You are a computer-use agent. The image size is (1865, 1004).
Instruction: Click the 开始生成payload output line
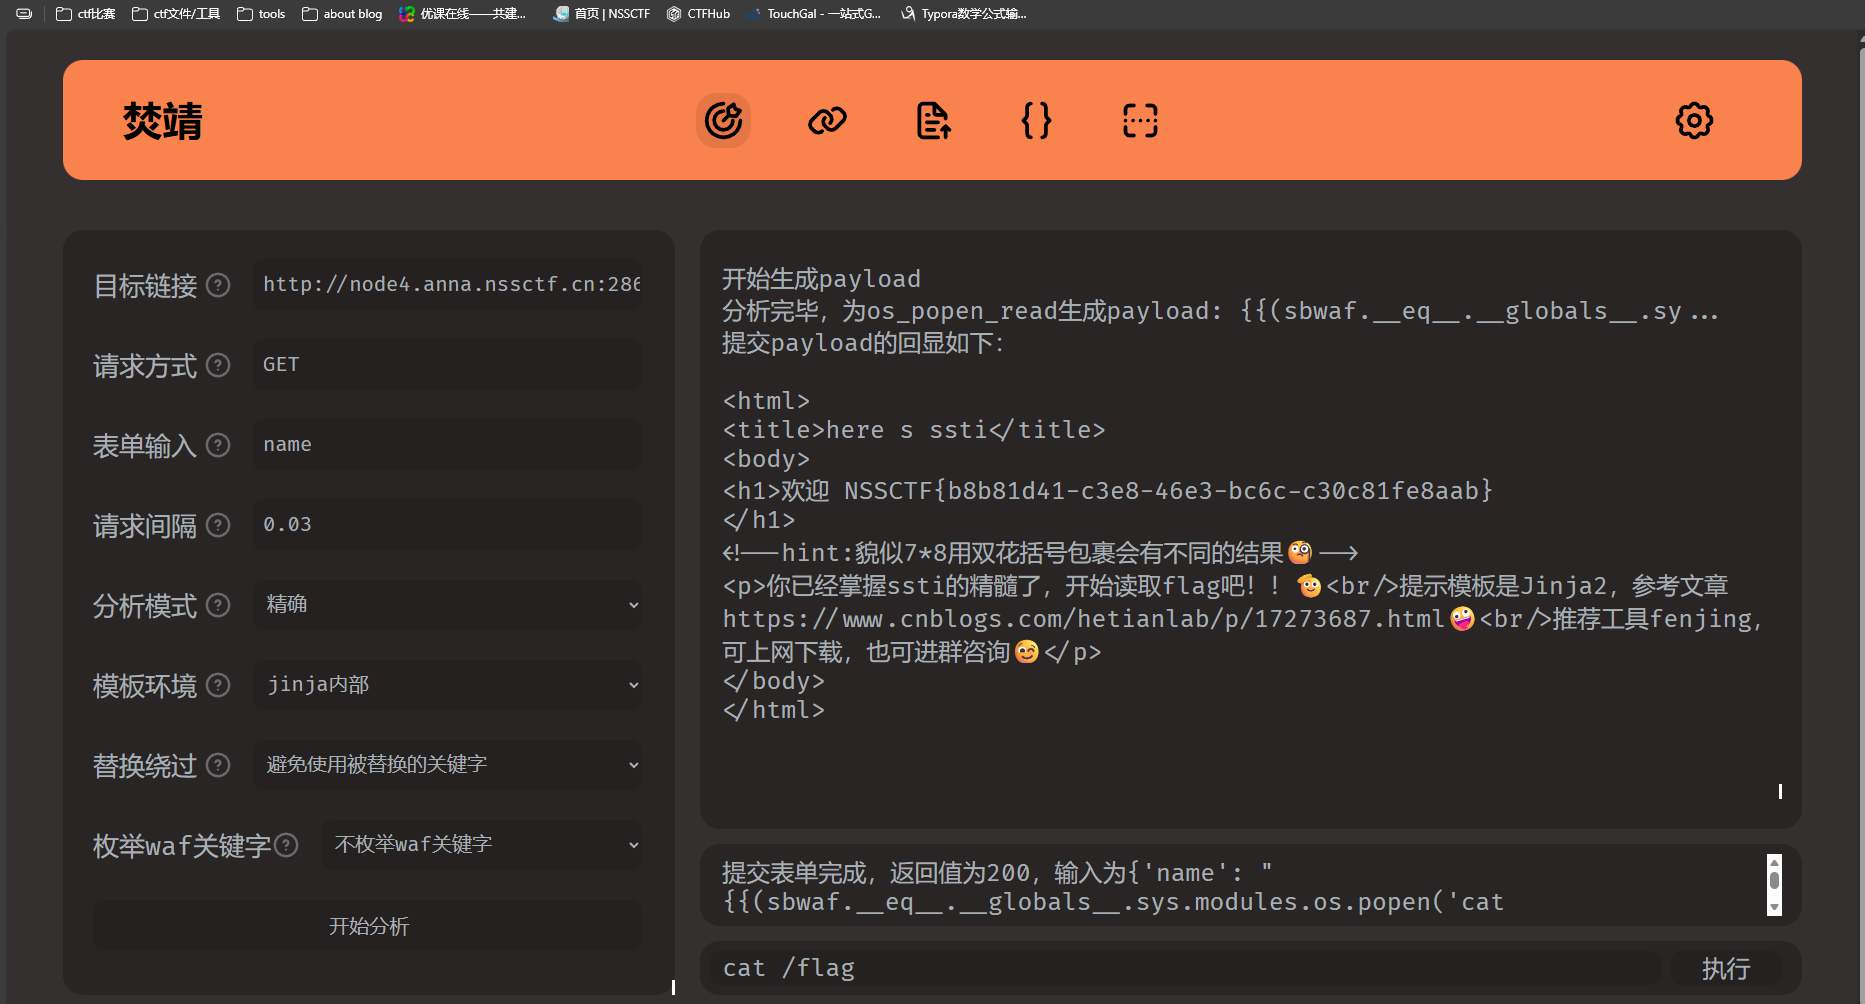pyautogui.click(x=822, y=279)
